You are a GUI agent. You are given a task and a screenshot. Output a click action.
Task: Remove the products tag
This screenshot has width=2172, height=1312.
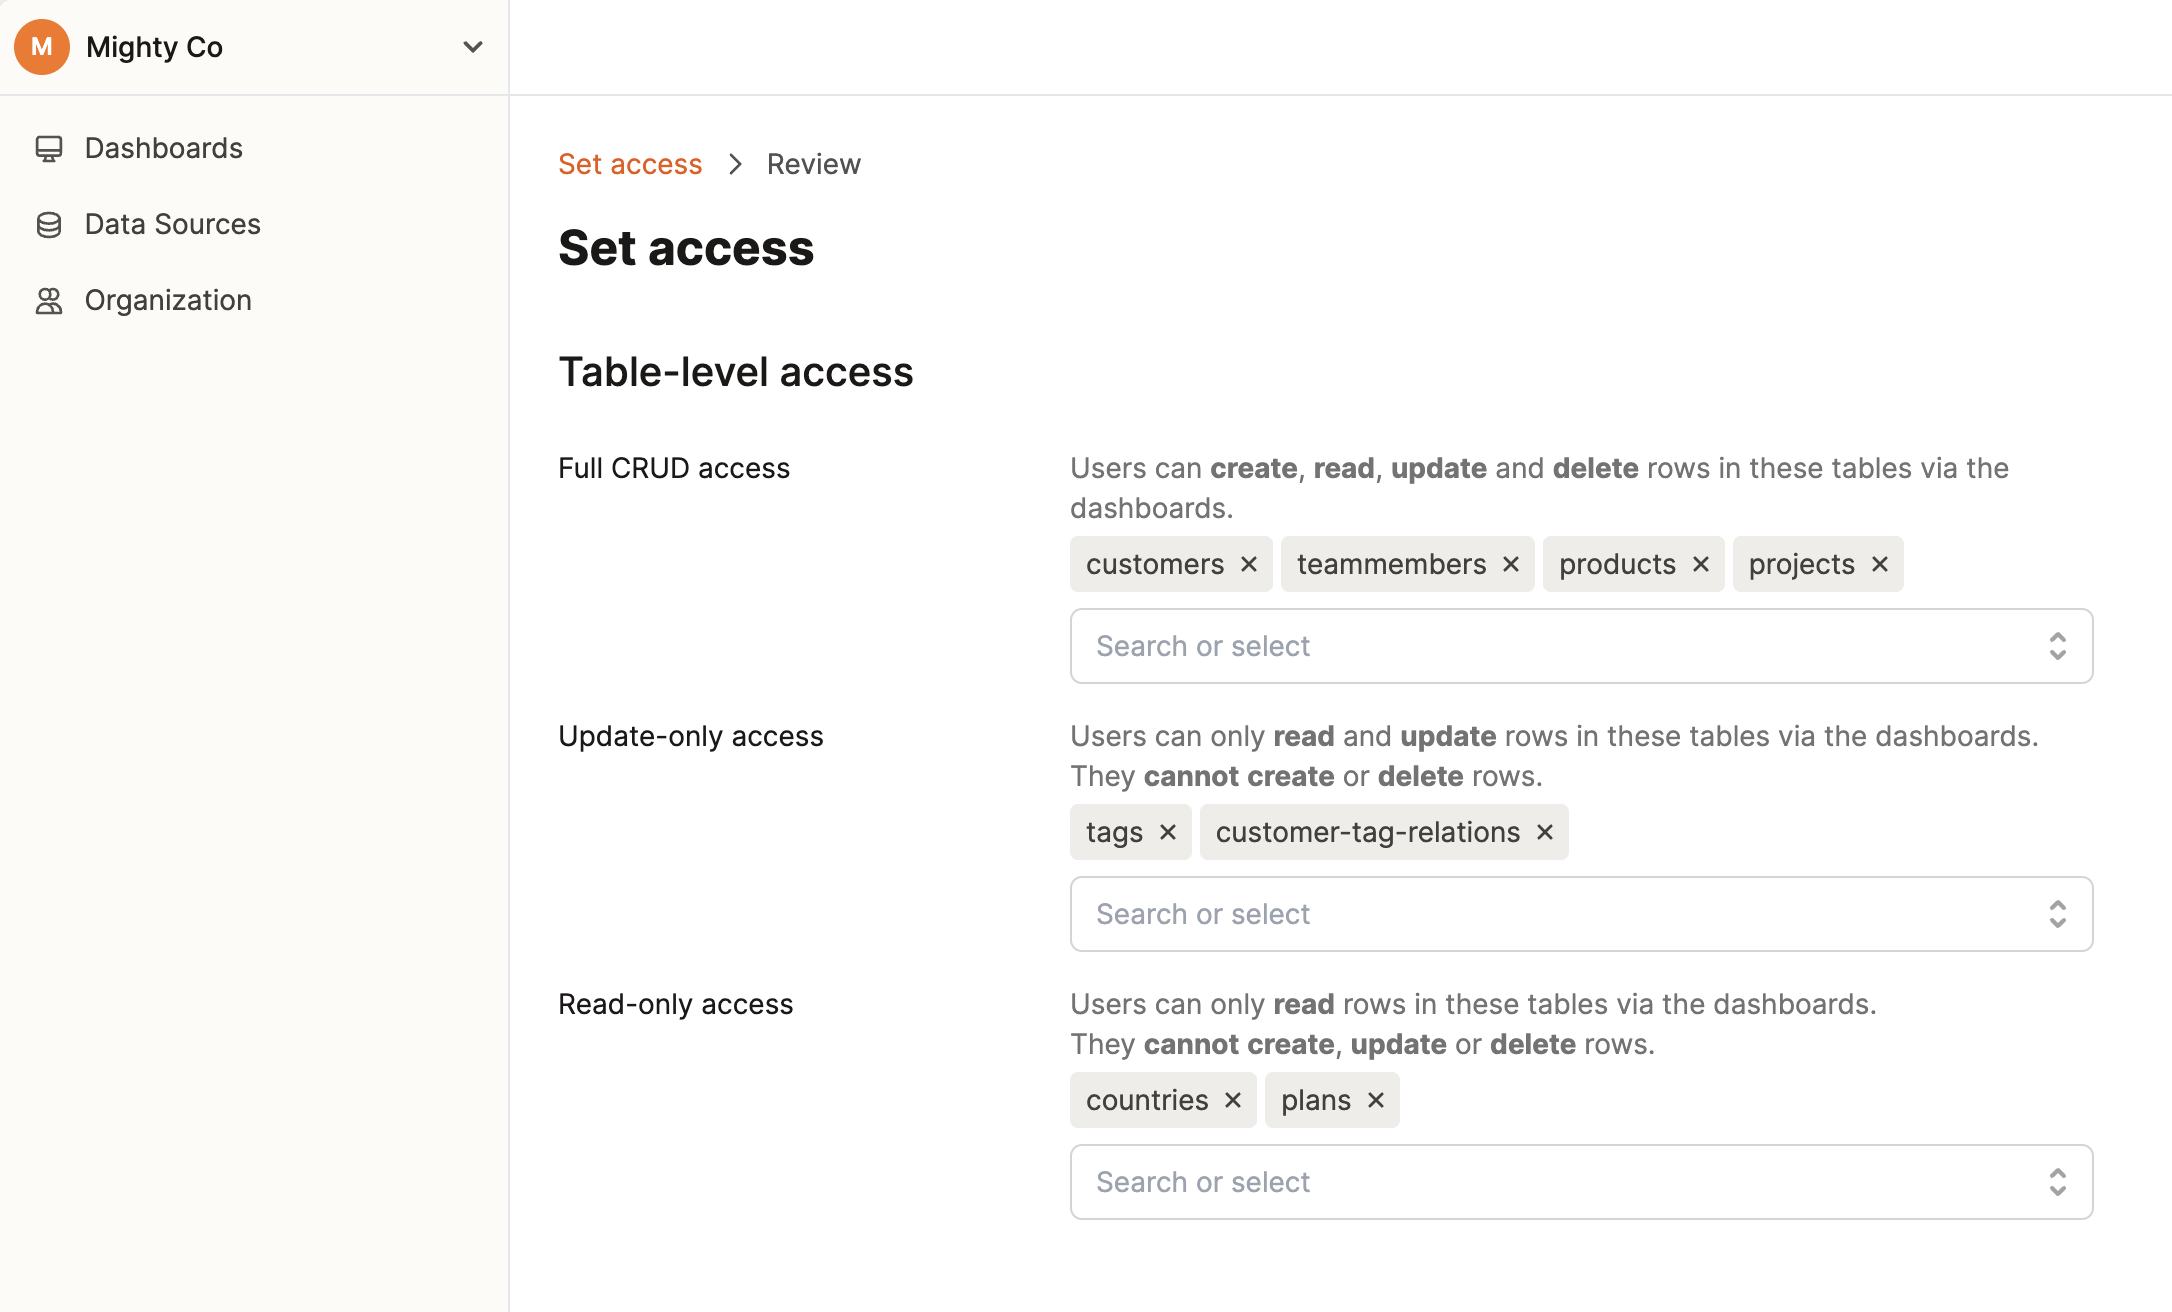click(x=1701, y=564)
